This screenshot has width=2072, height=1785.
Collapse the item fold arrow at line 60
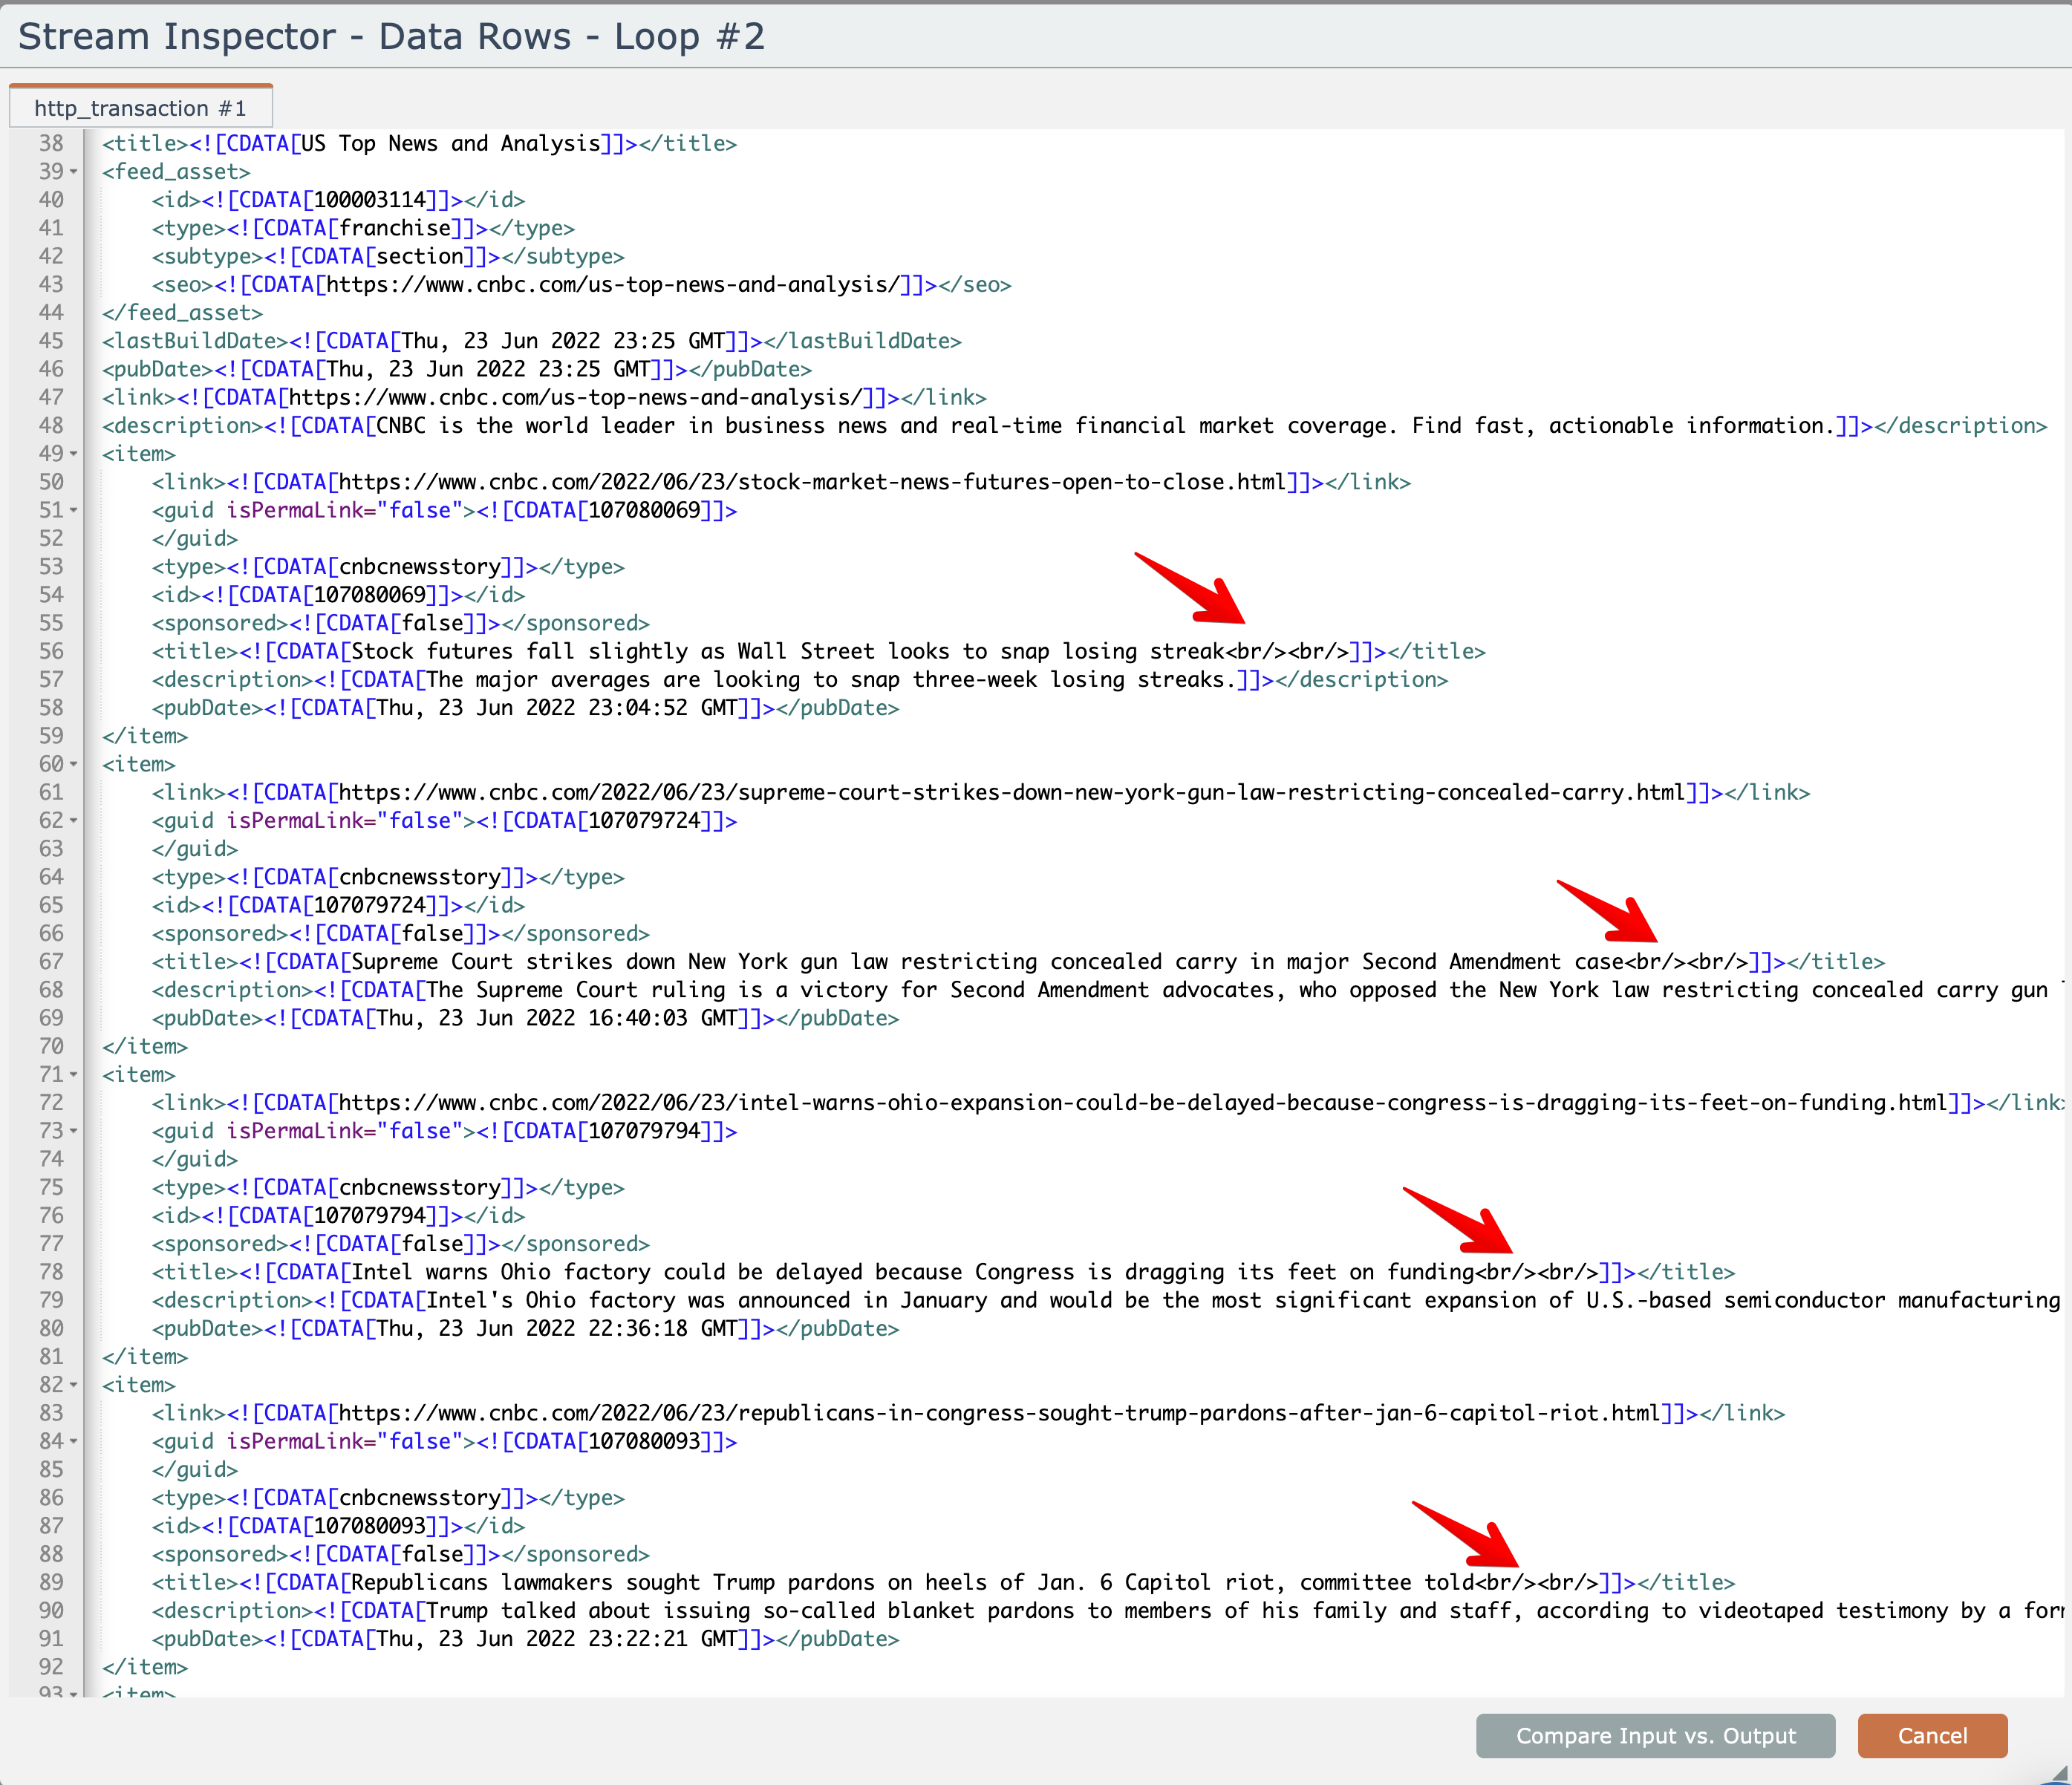[x=74, y=764]
